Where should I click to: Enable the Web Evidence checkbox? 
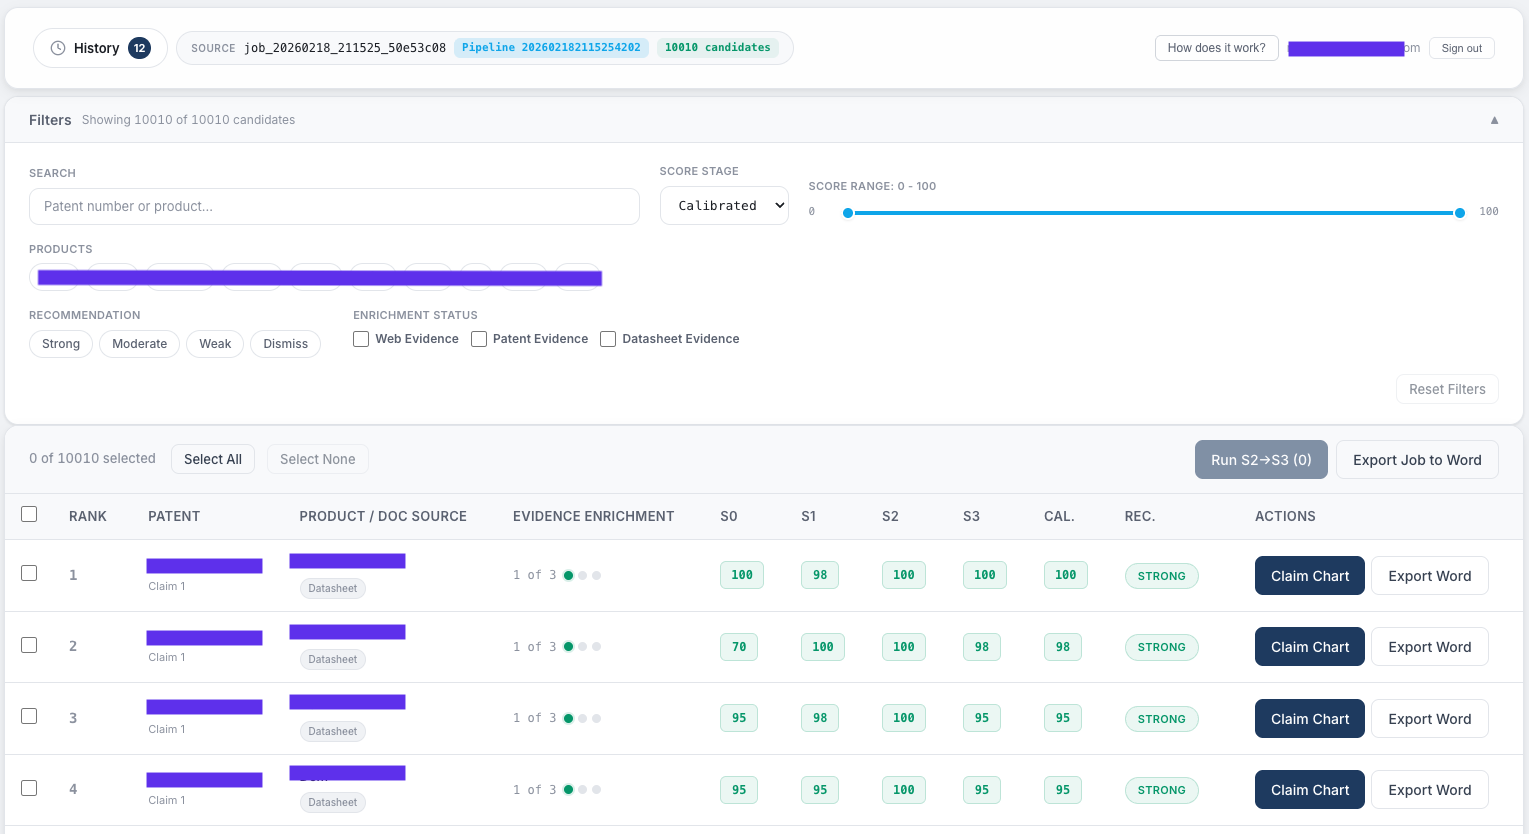[x=361, y=339]
